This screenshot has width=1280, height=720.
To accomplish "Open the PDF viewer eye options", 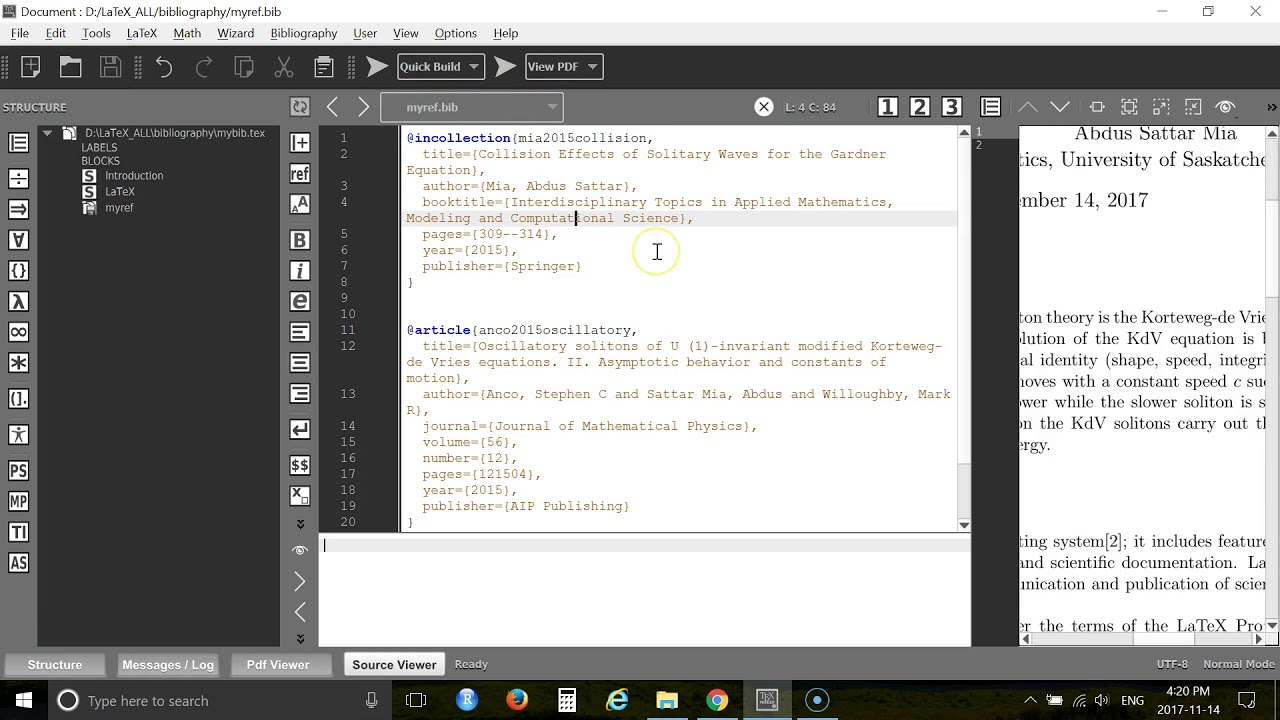I will (x=1226, y=107).
